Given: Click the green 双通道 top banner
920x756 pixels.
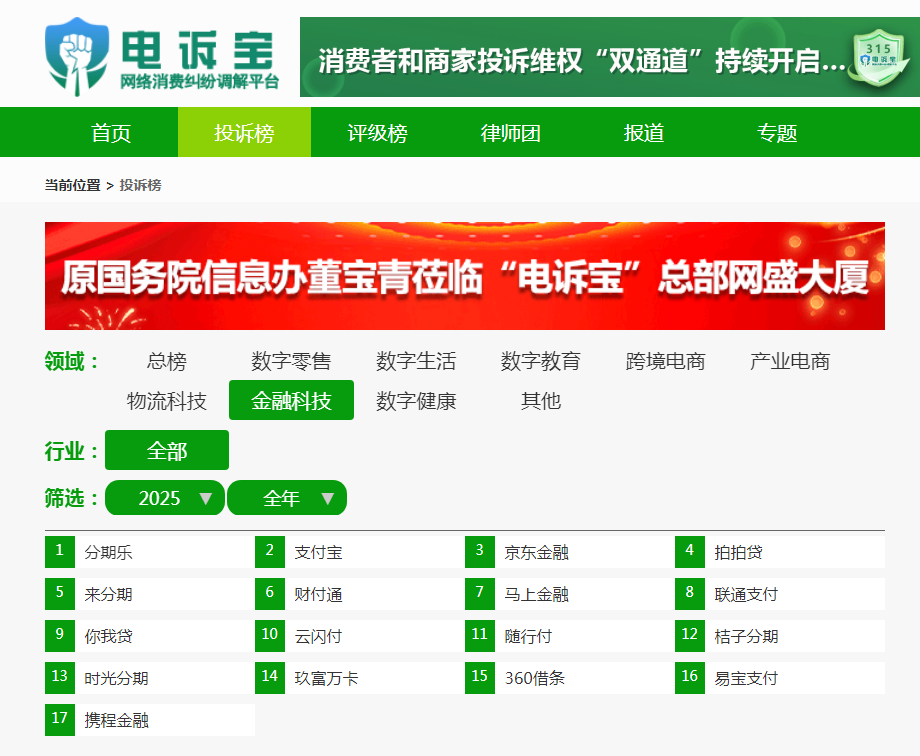Looking at the screenshot, I should [x=580, y=58].
